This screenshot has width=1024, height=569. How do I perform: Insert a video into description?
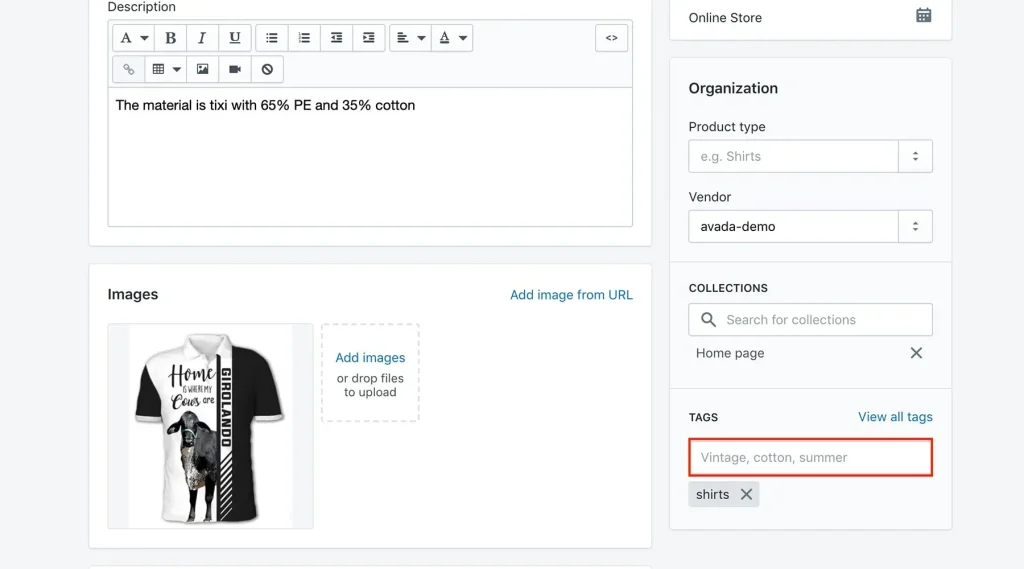235,69
